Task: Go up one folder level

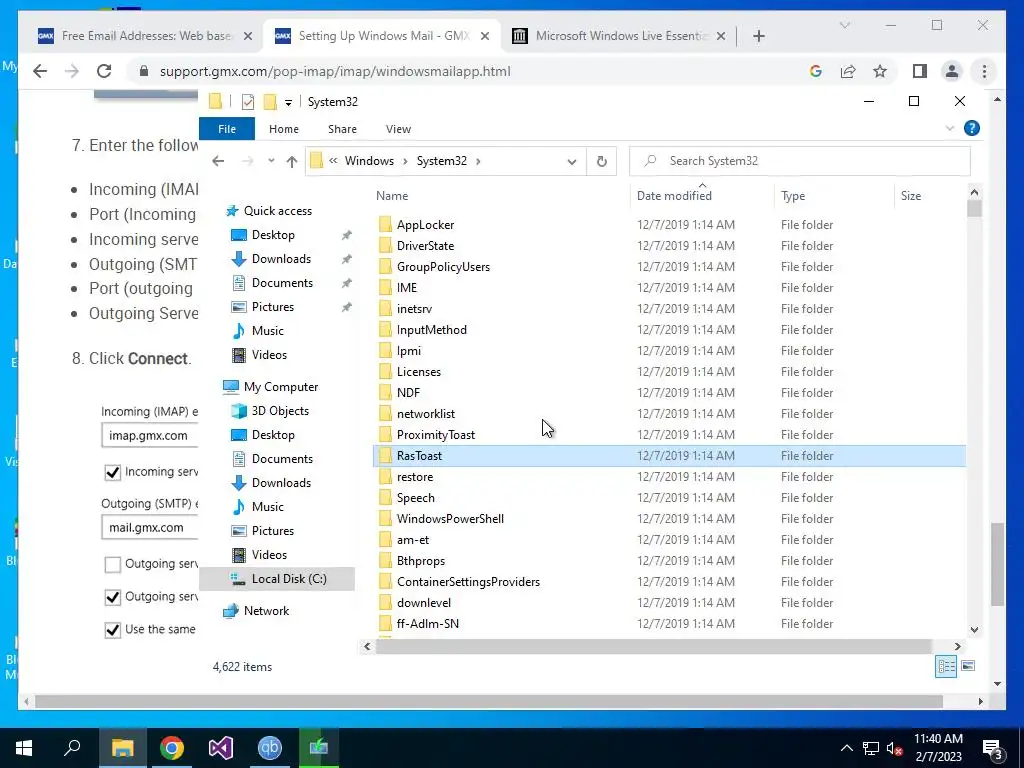Action: pos(291,161)
